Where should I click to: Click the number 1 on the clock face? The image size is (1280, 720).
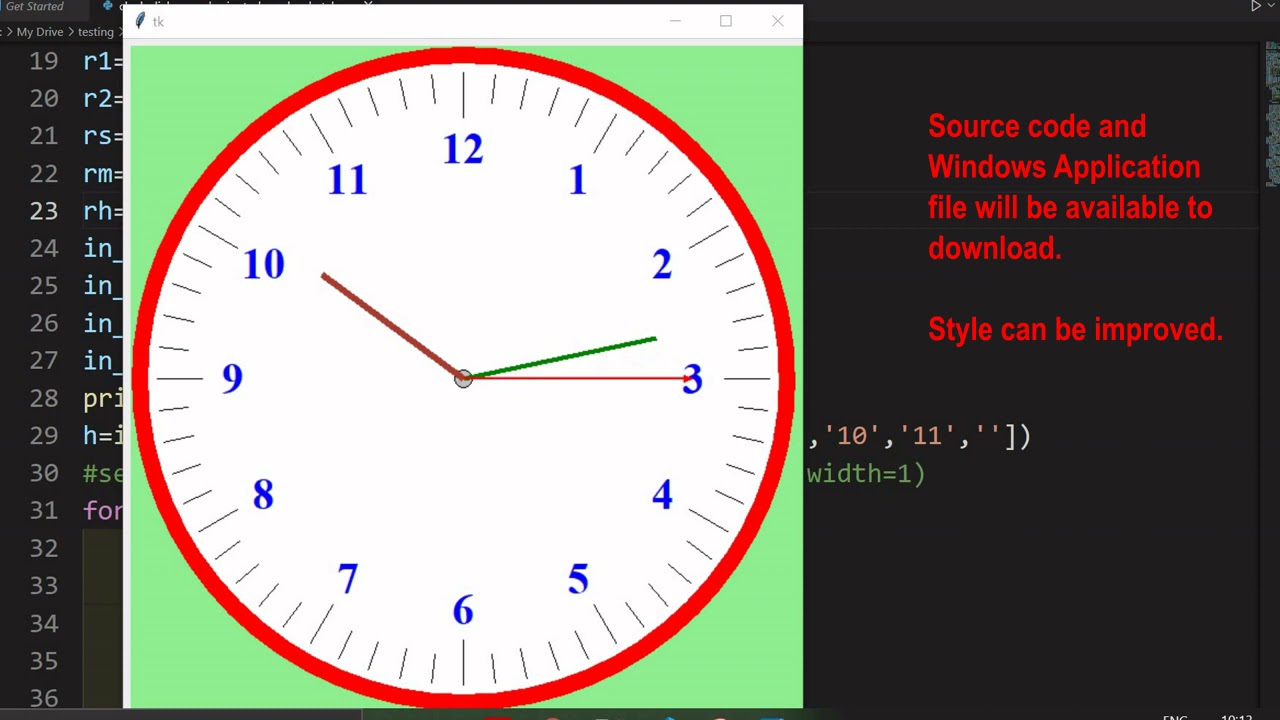pyautogui.click(x=577, y=181)
